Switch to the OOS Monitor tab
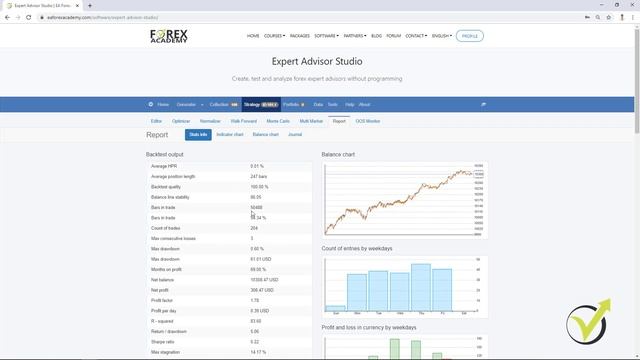The height and width of the screenshot is (360, 640). pos(368,121)
